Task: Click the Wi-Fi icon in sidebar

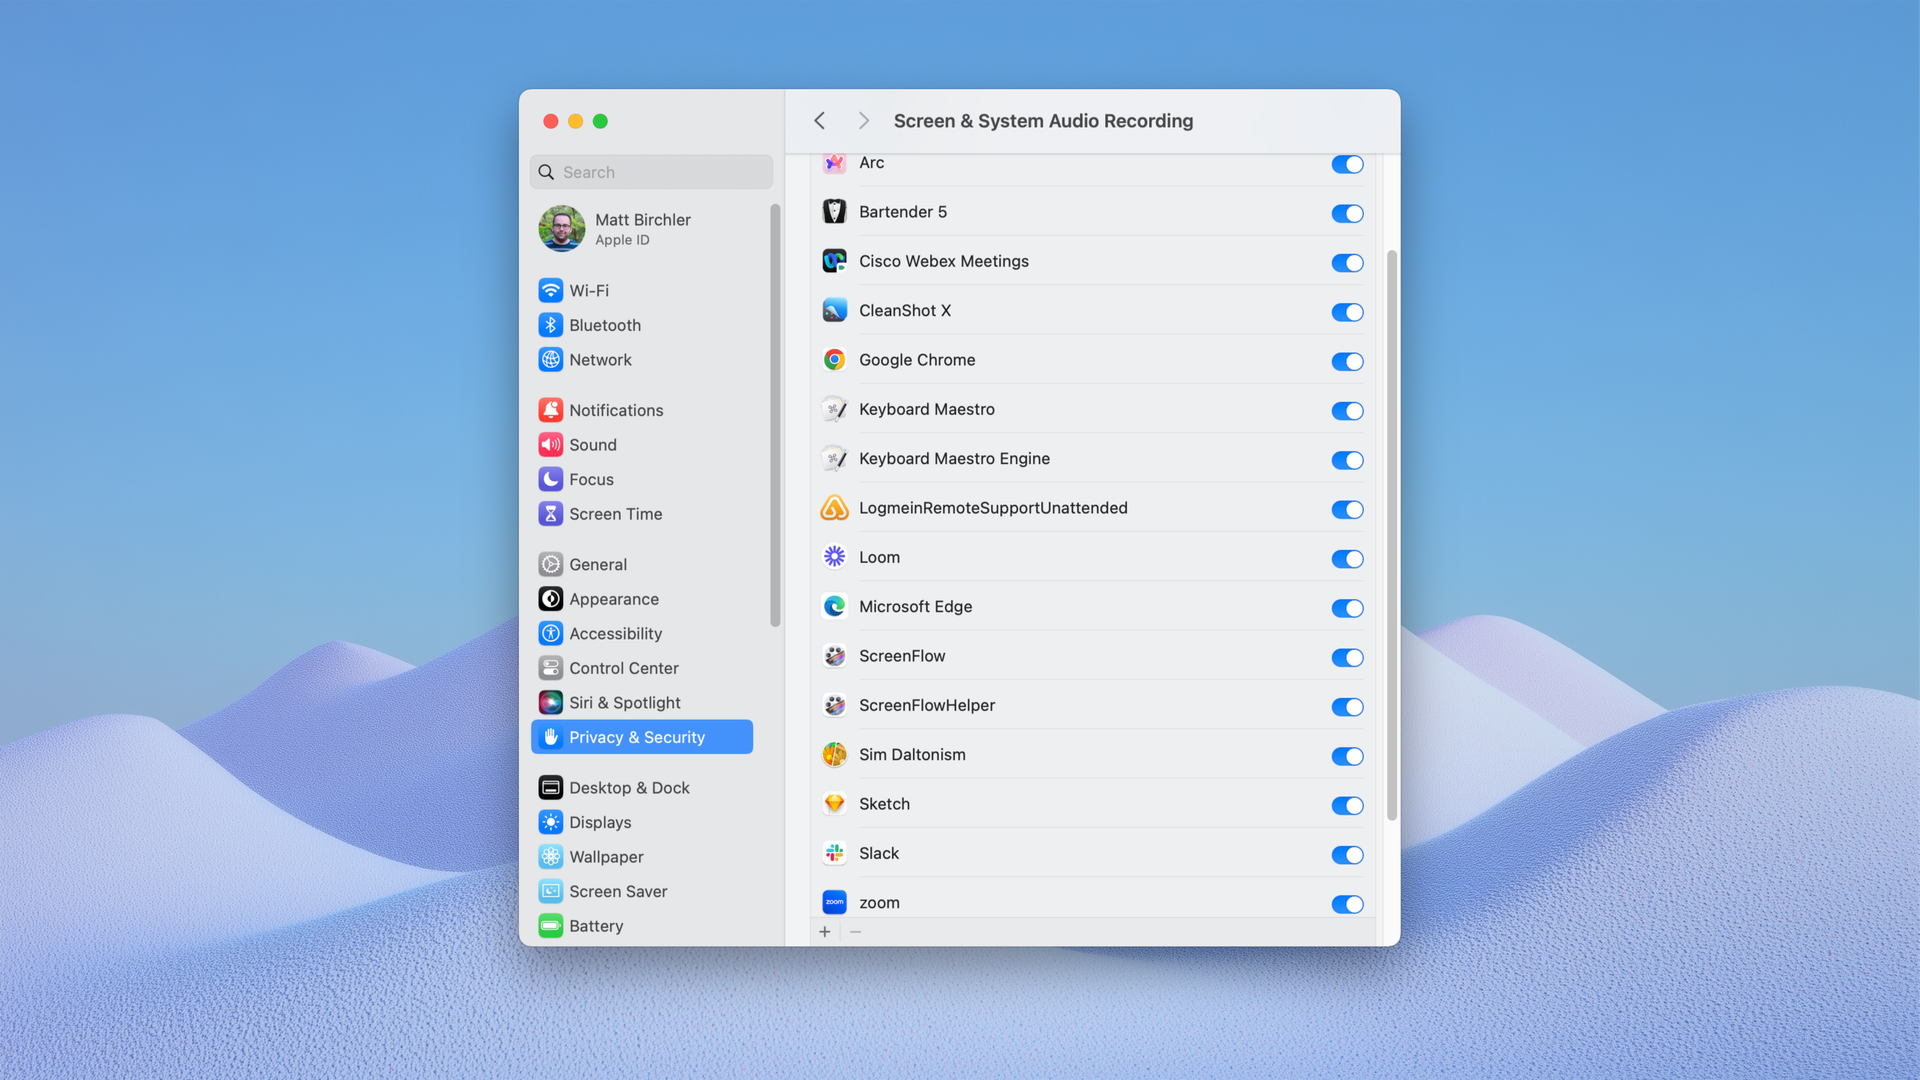Action: click(x=550, y=290)
